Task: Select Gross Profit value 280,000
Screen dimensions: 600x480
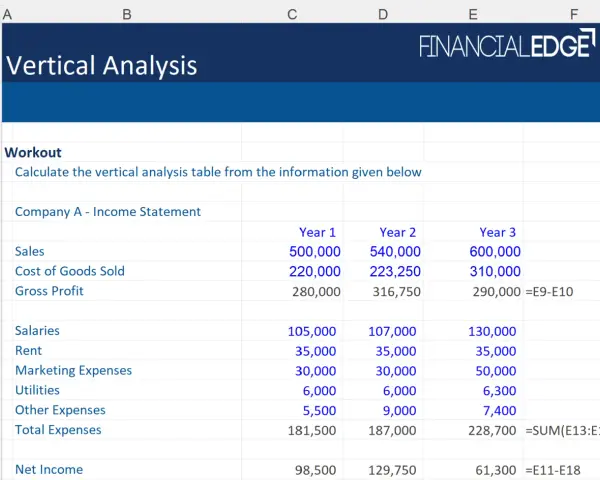Action: pyautogui.click(x=316, y=292)
